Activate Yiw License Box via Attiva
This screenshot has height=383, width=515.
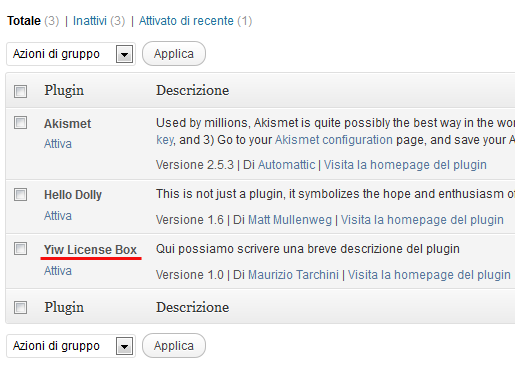pos(58,271)
